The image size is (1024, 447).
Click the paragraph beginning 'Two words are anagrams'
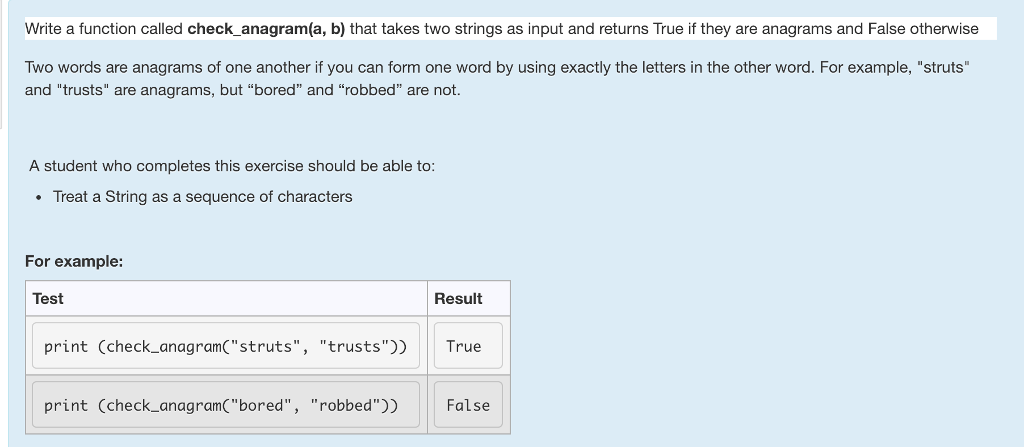(x=498, y=78)
